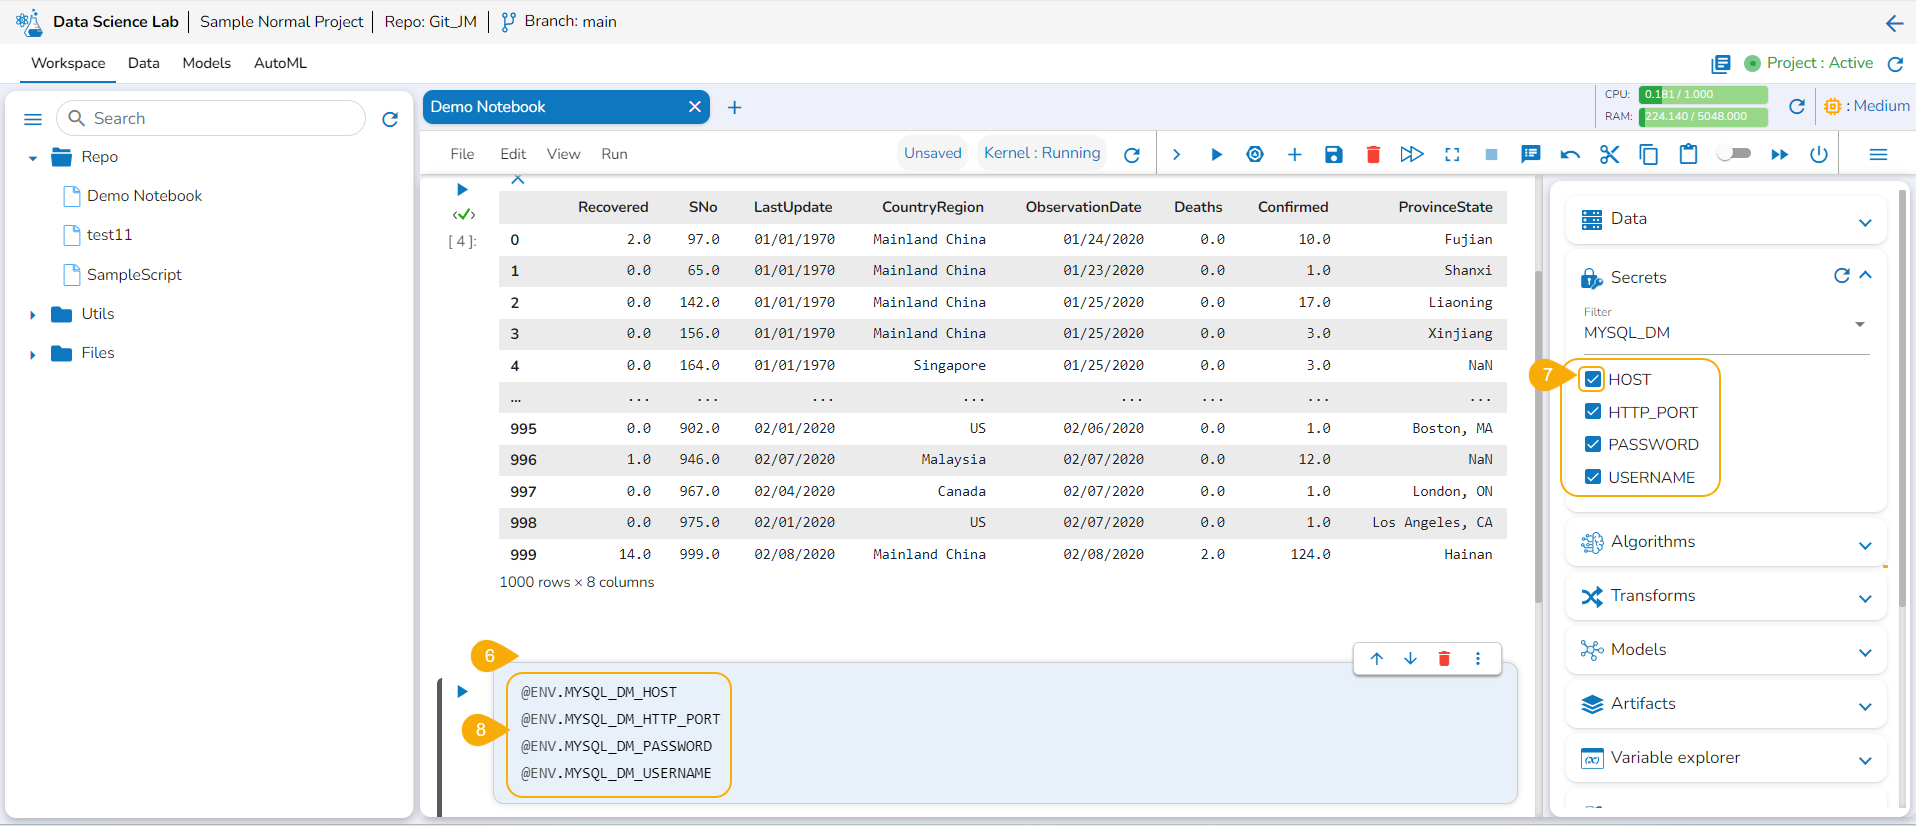Click the copy cell icon in toolbar
This screenshot has width=1916, height=826.
coord(1648,154)
